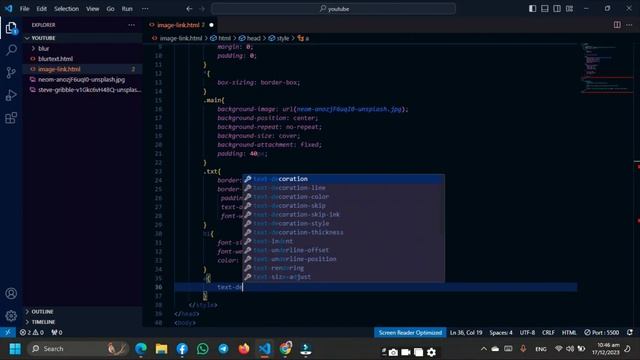Open the Run and Debug view
The image size is (640, 360).
pos(11,95)
